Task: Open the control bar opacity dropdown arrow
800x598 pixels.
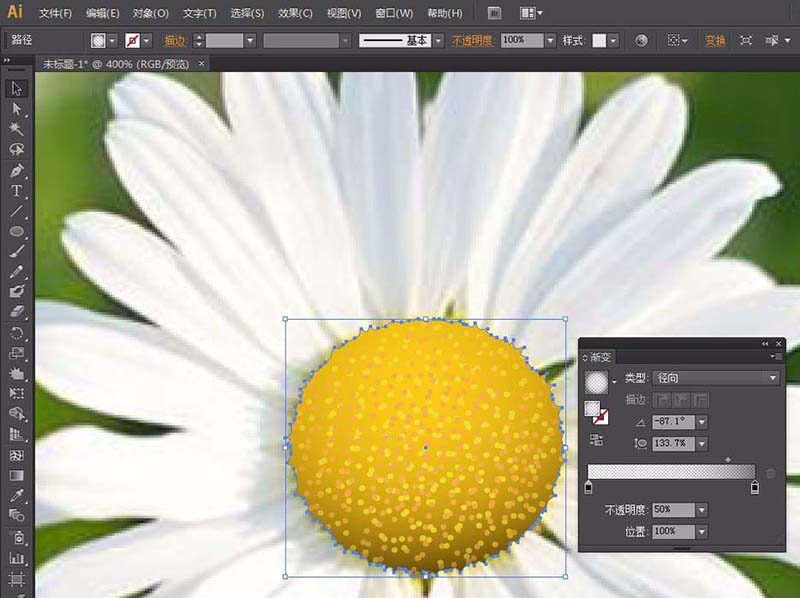Action: coord(551,40)
